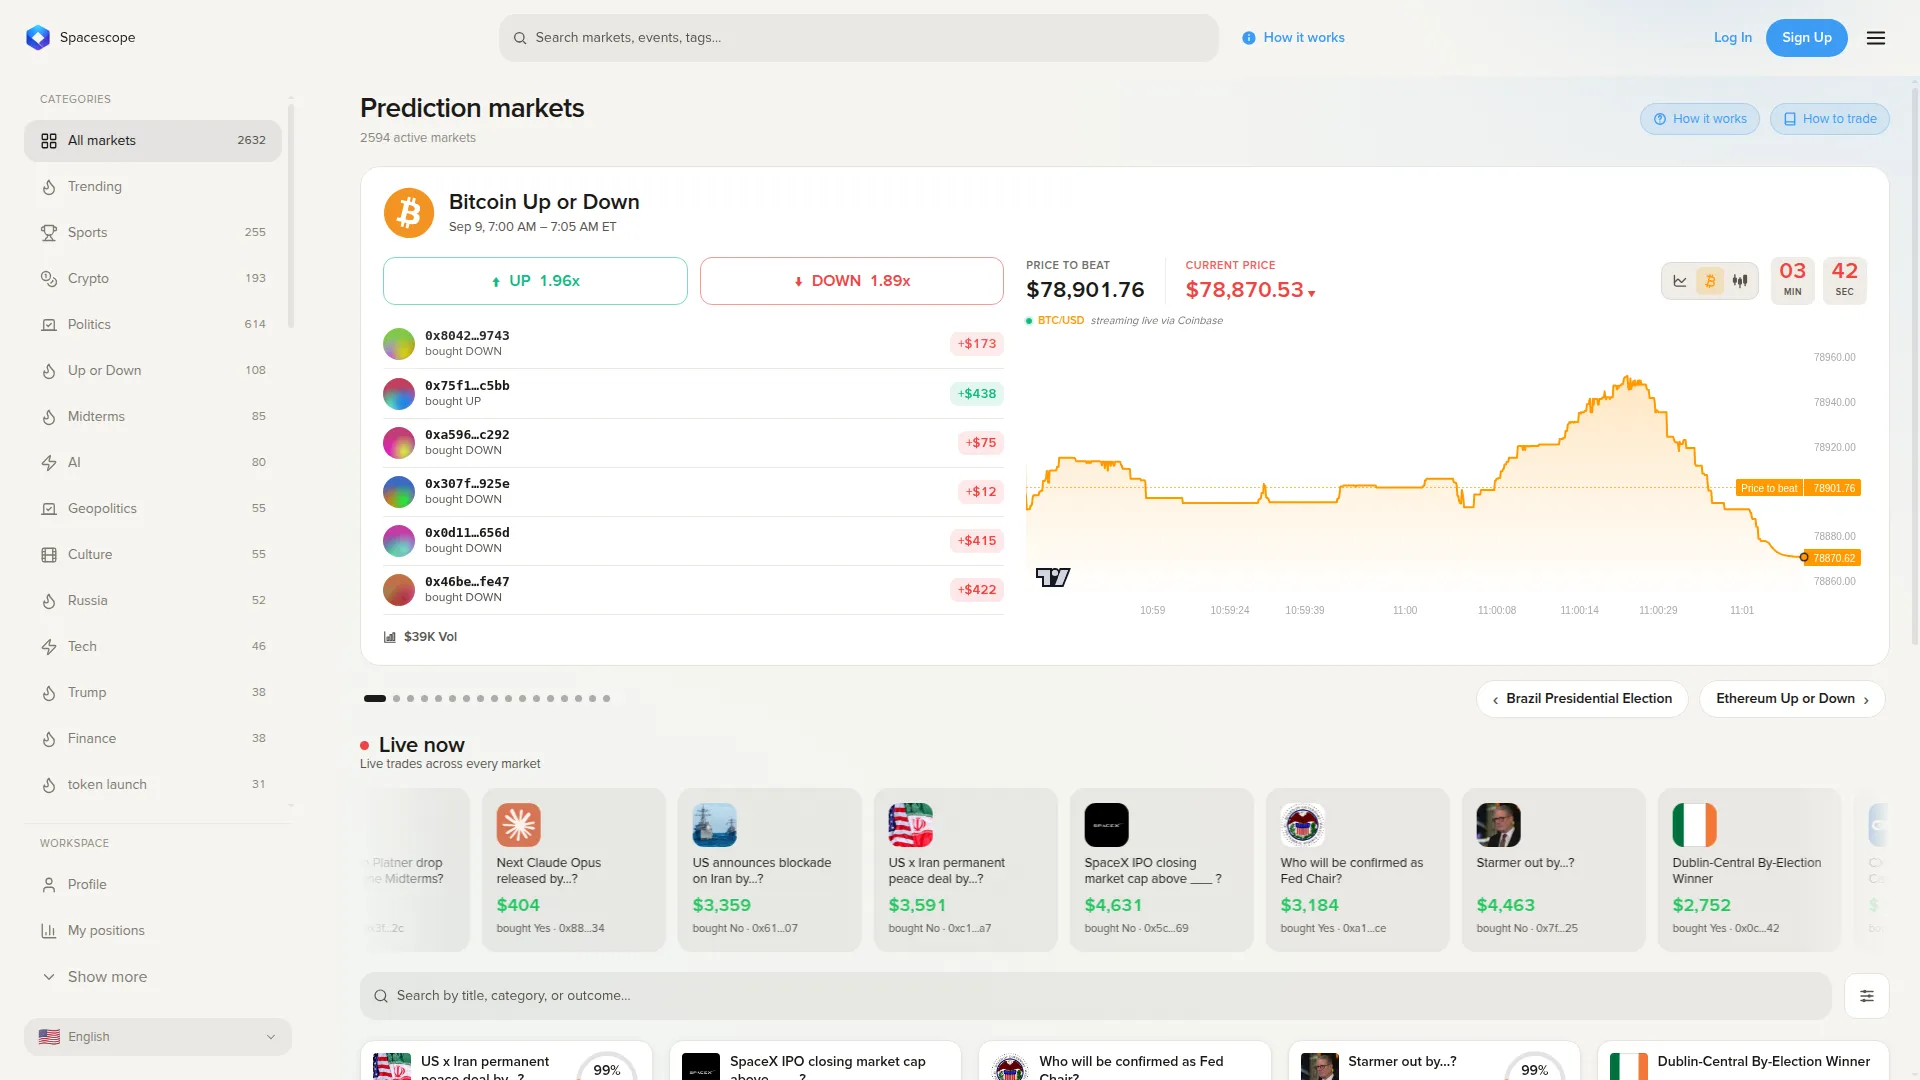Go to next market Ethereum Up or Down
Screen dimensions: 1920x1080
point(1792,699)
